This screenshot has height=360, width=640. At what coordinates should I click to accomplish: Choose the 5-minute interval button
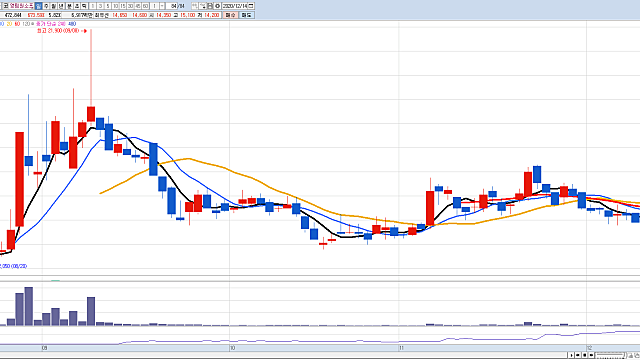tap(108, 6)
